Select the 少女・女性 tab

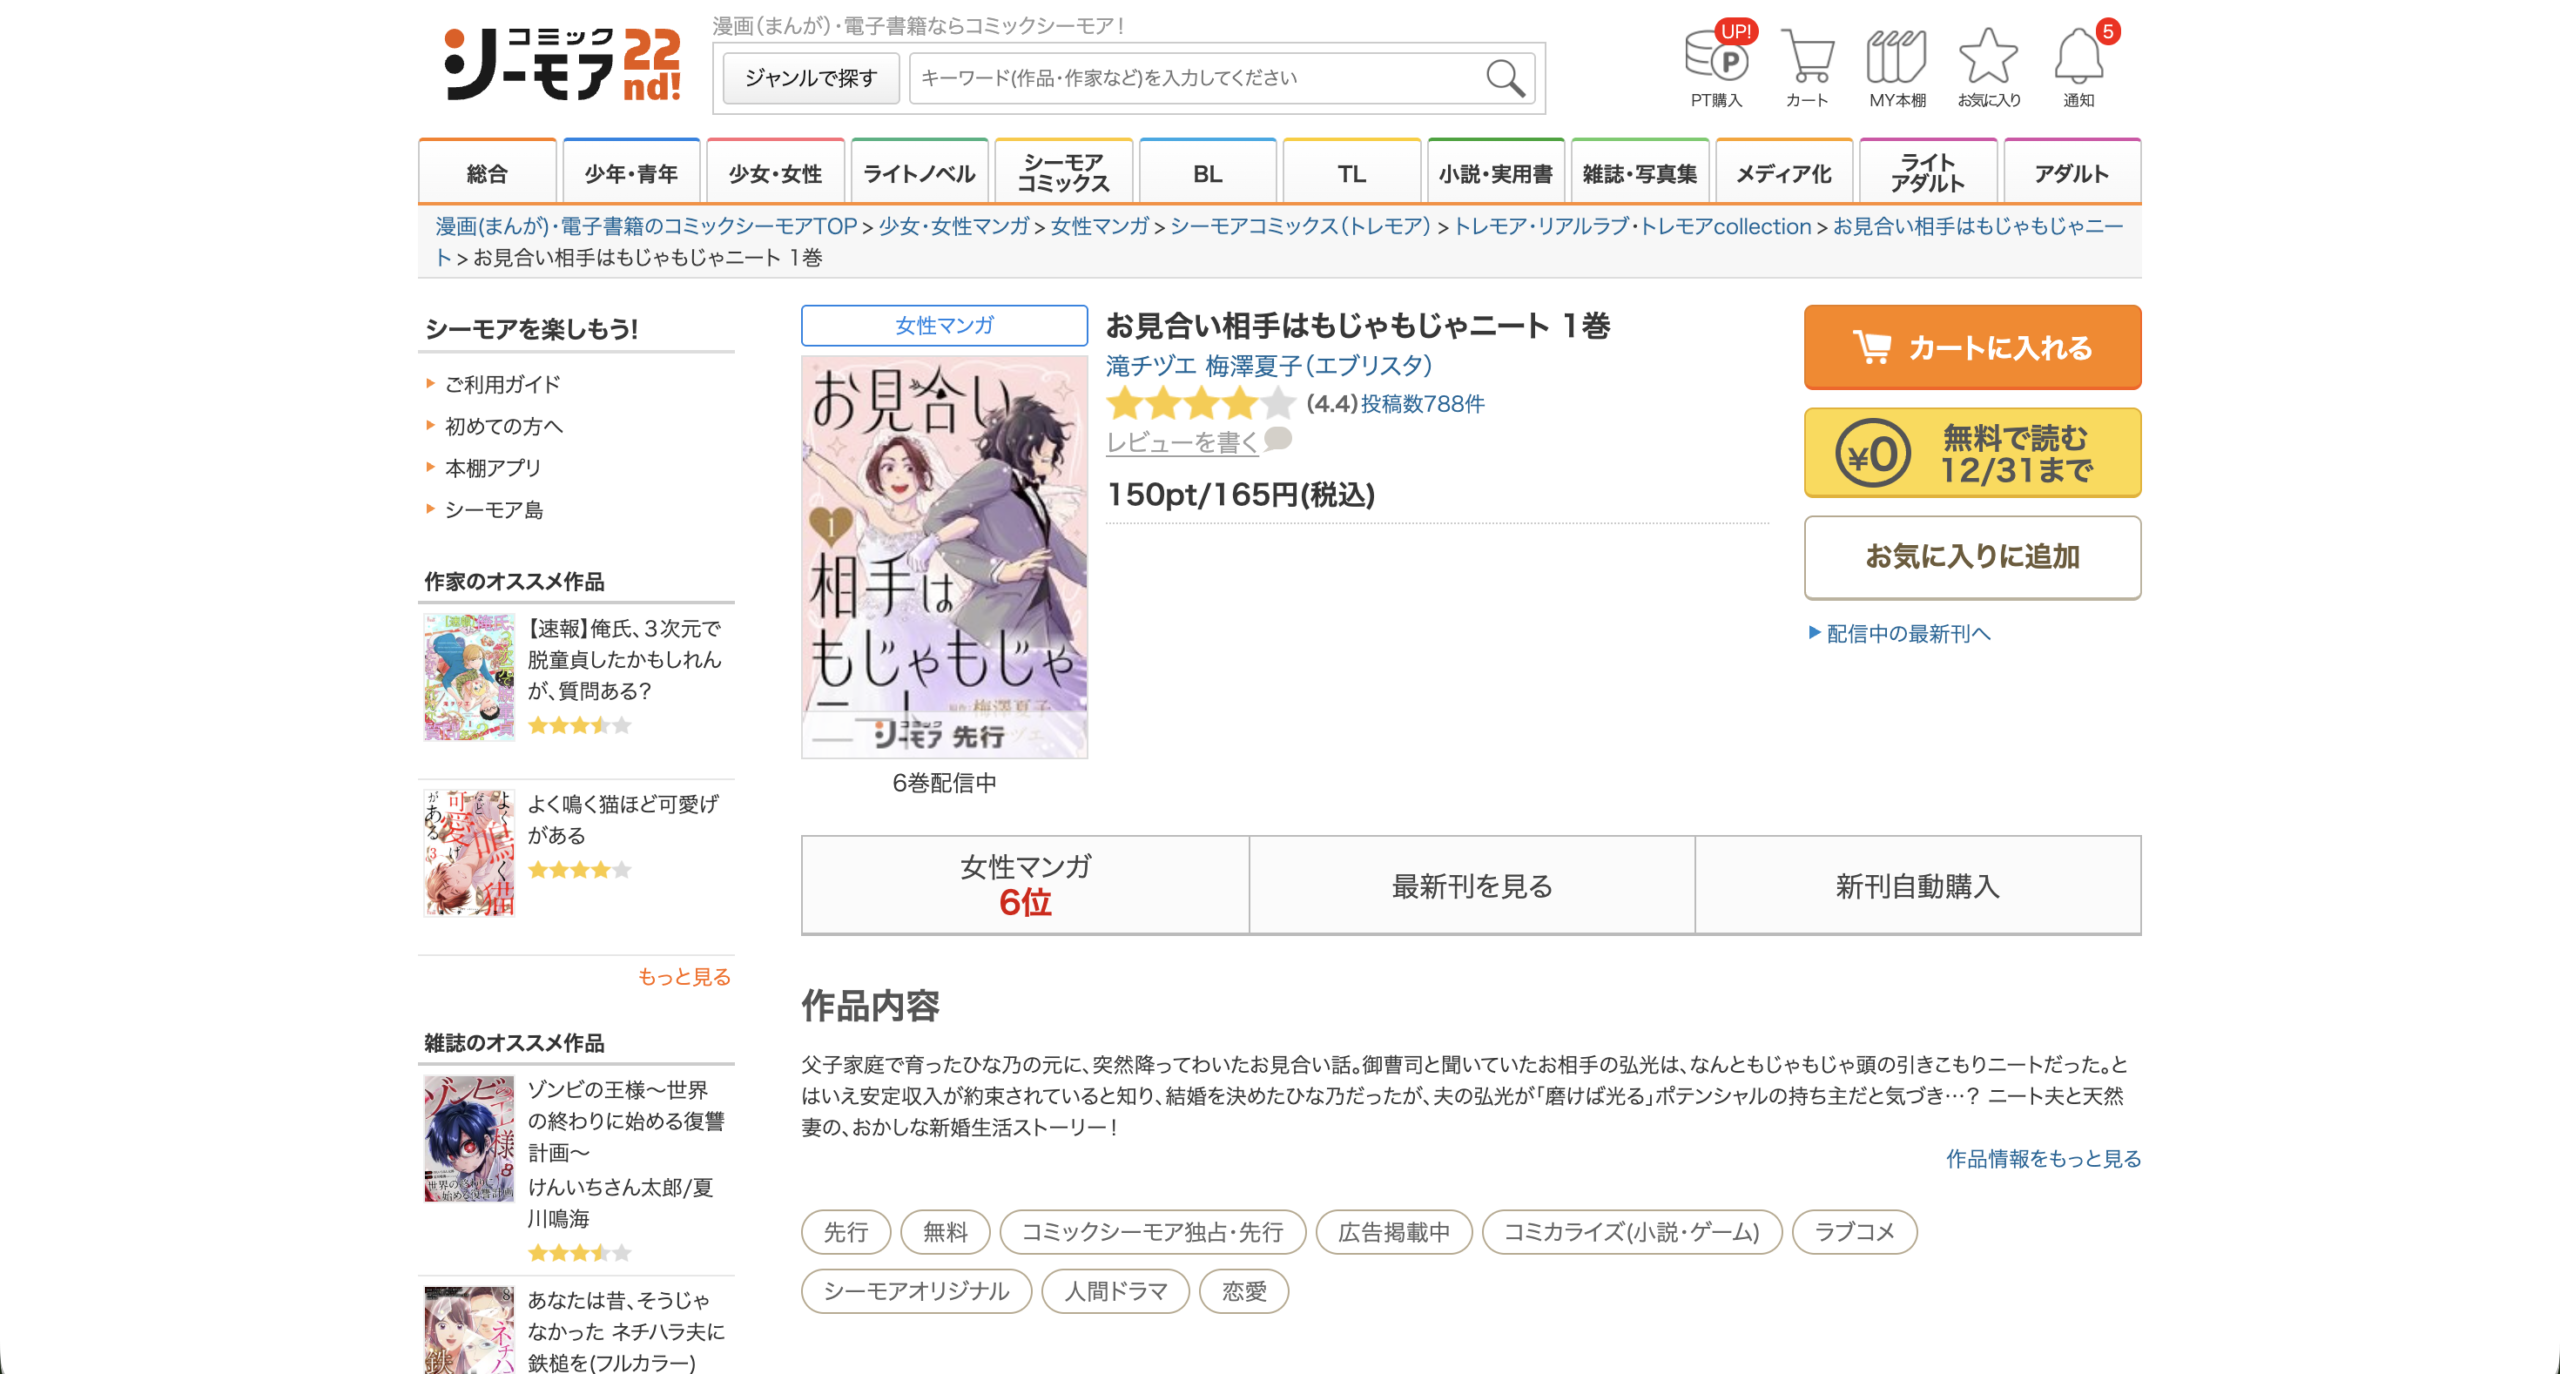(775, 173)
